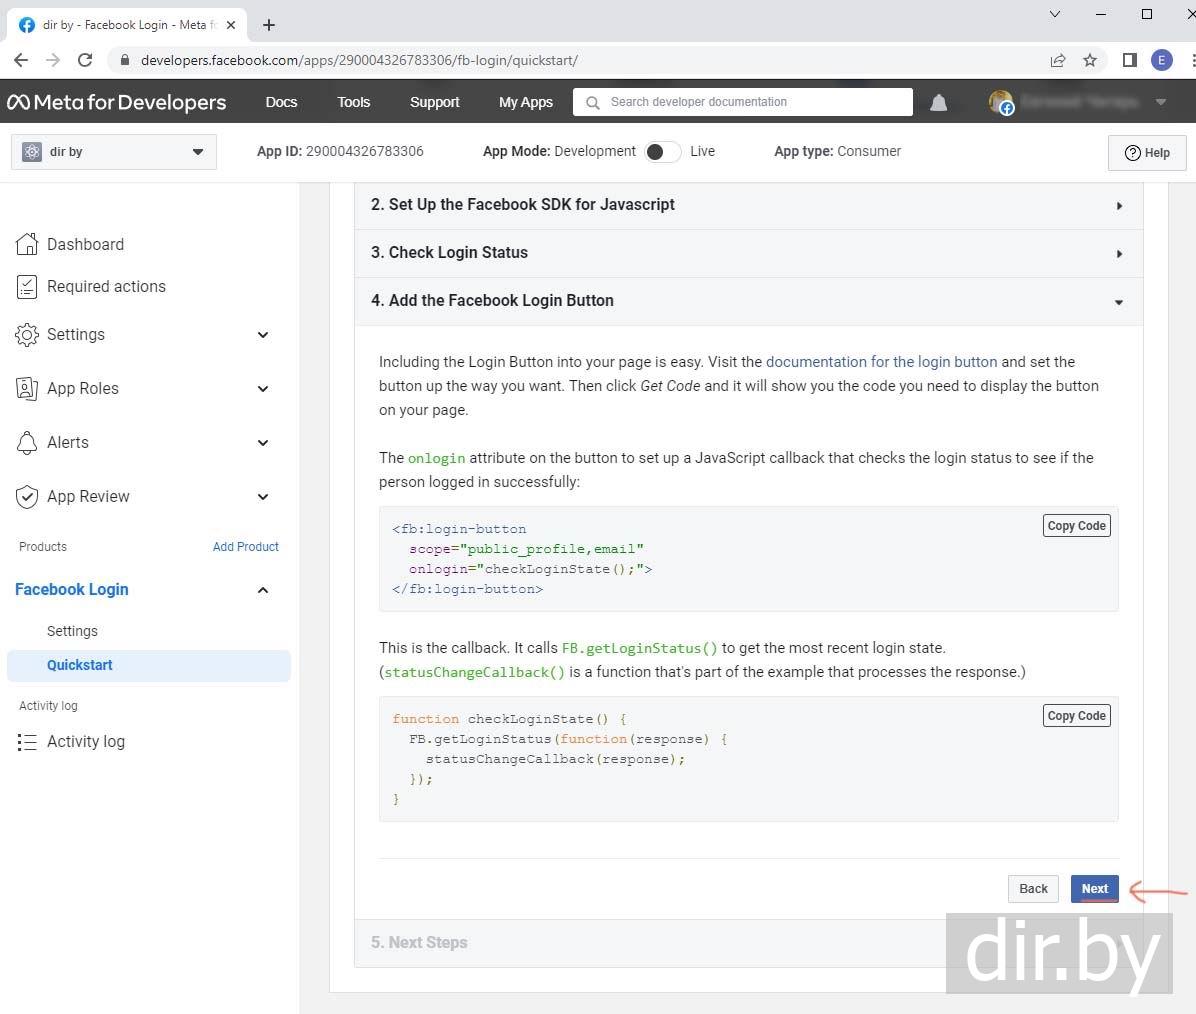Open documentation for the login button link
This screenshot has width=1196, height=1014.
pyautogui.click(x=881, y=362)
